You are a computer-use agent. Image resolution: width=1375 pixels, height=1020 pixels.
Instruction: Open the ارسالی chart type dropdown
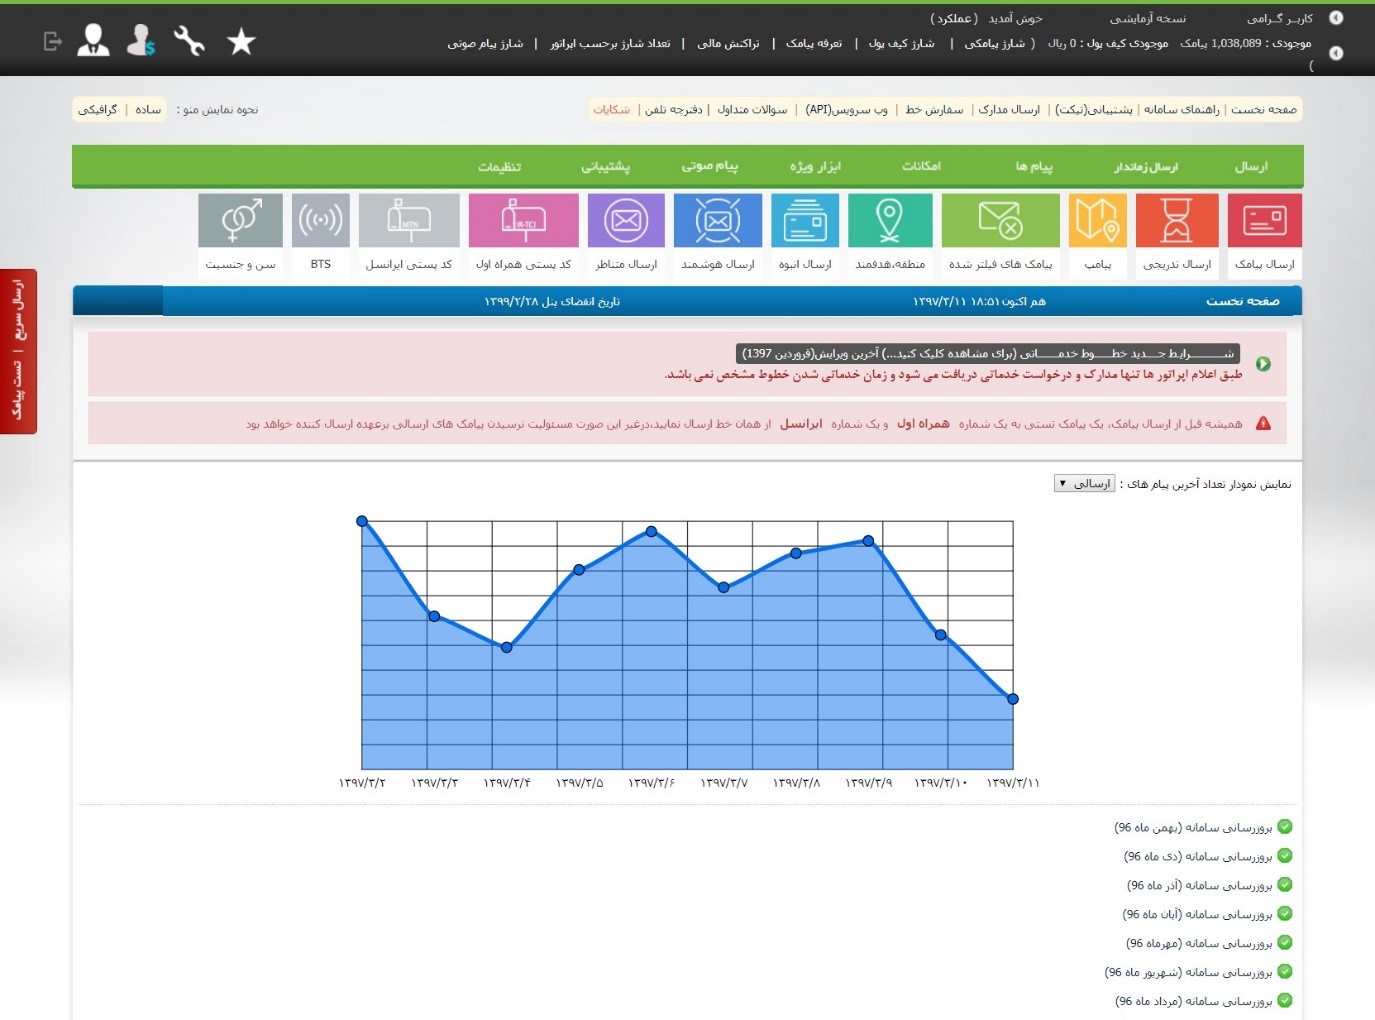[1084, 484]
